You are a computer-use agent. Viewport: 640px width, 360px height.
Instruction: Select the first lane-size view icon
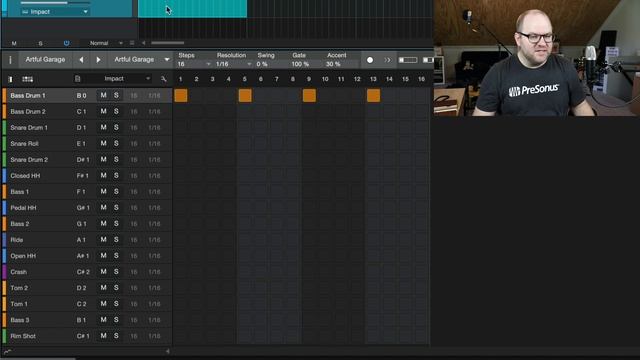point(408,60)
